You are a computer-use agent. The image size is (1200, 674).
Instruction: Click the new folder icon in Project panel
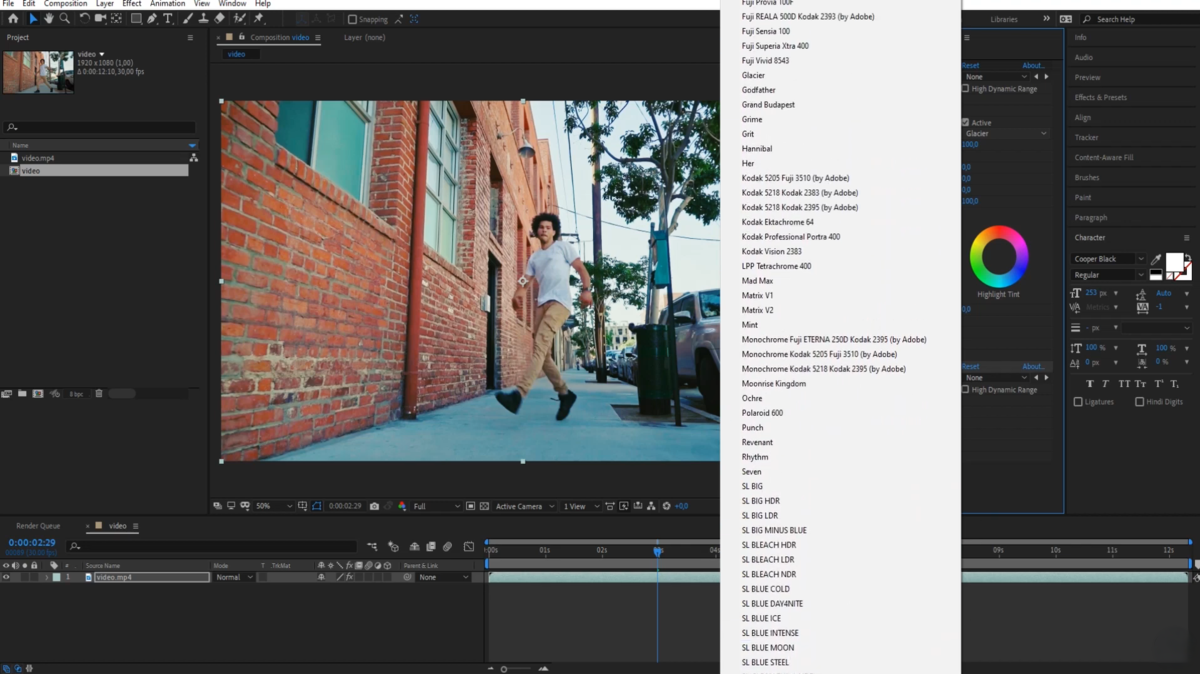pyautogui.click(x=22, y=394)
